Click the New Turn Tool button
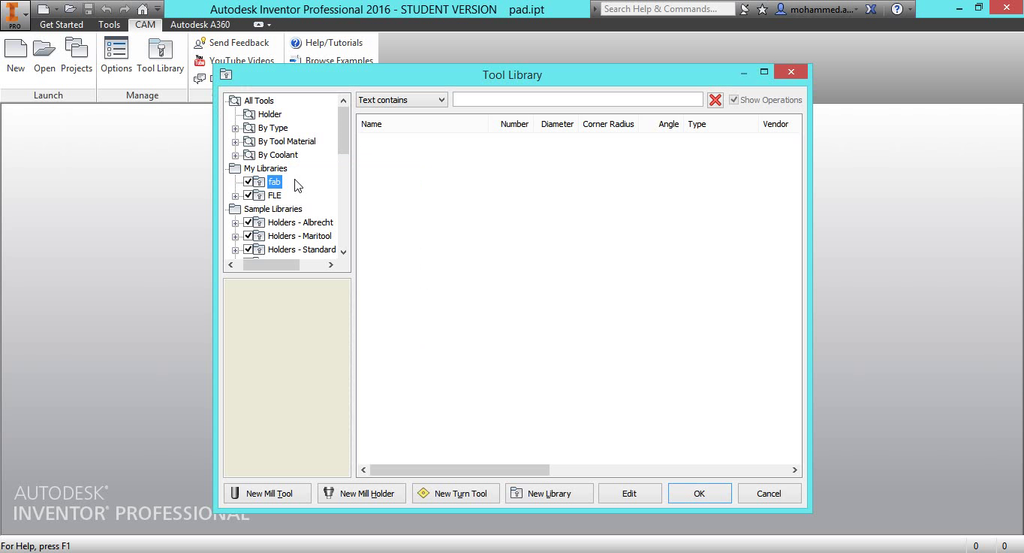Screen dimensions: 1024x553 click(455, 494)
